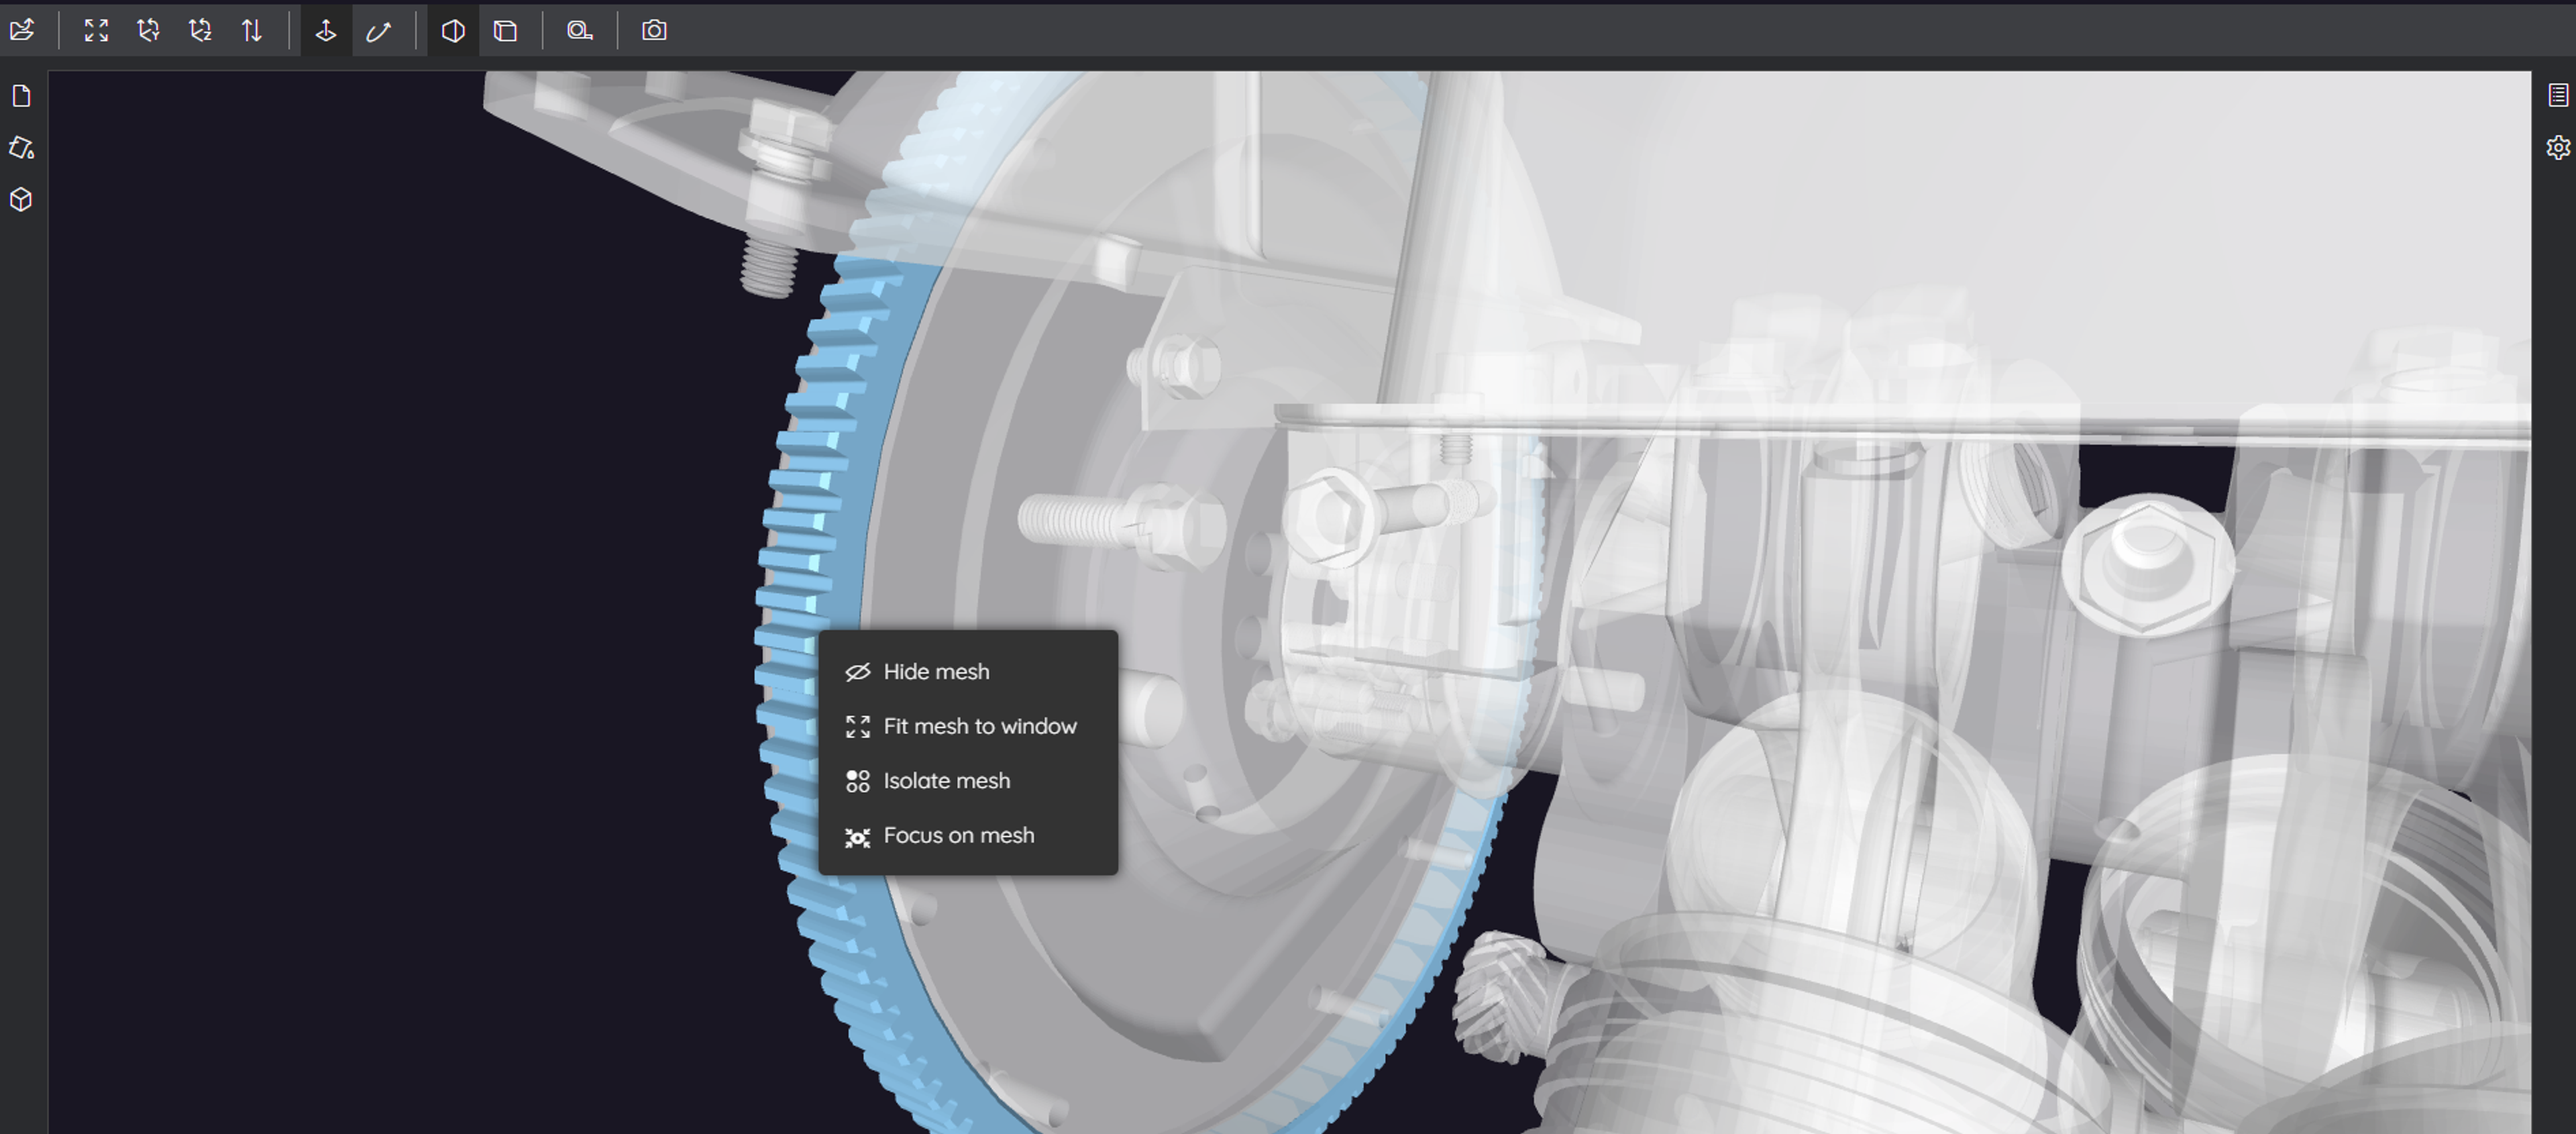Choose Focus on mesh
Image resolution: width=2576 pixels, height=1134 pixels.
pos(968,836)
